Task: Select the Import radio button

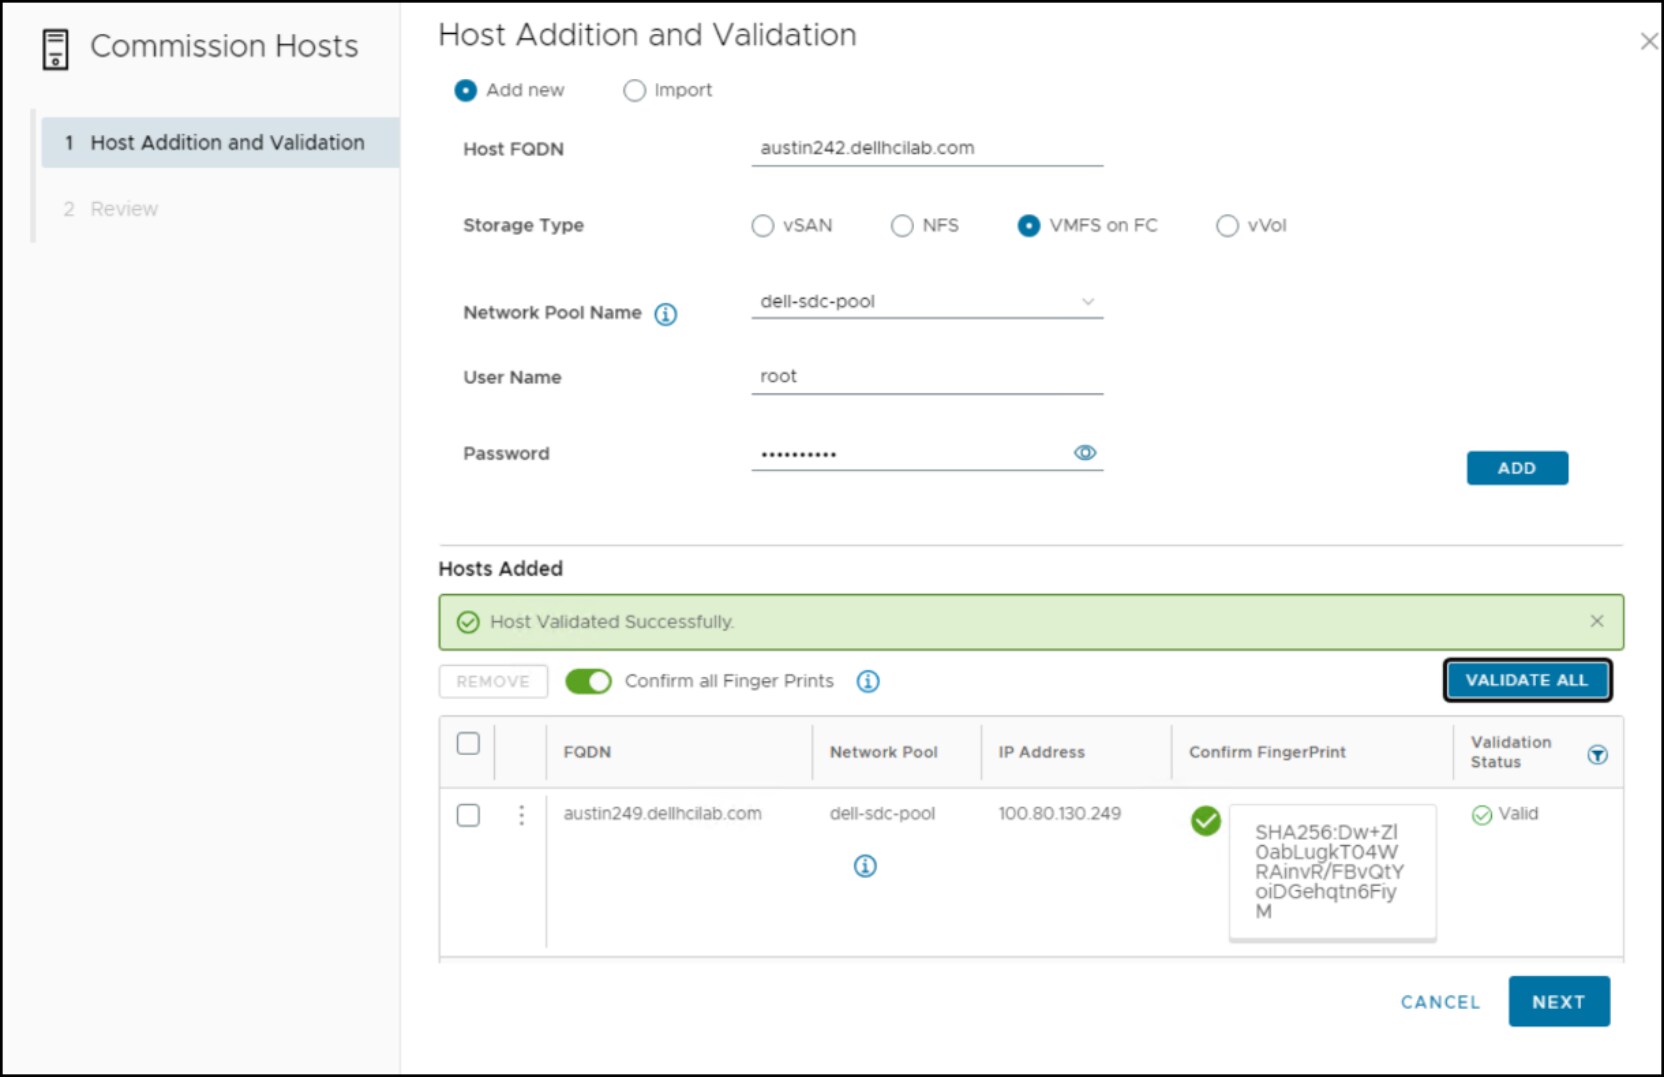Action: point(634,90)
